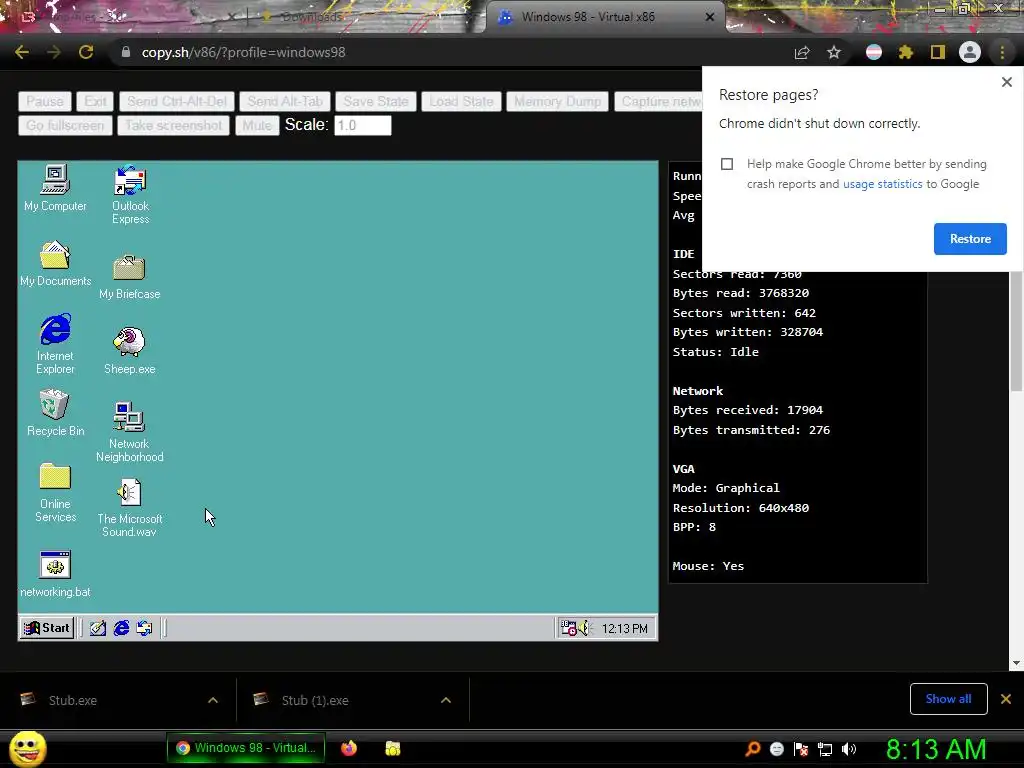This screenshot has height=768, width=1024.
Task: Click the smiley face start button
Action: coord(27,748)
